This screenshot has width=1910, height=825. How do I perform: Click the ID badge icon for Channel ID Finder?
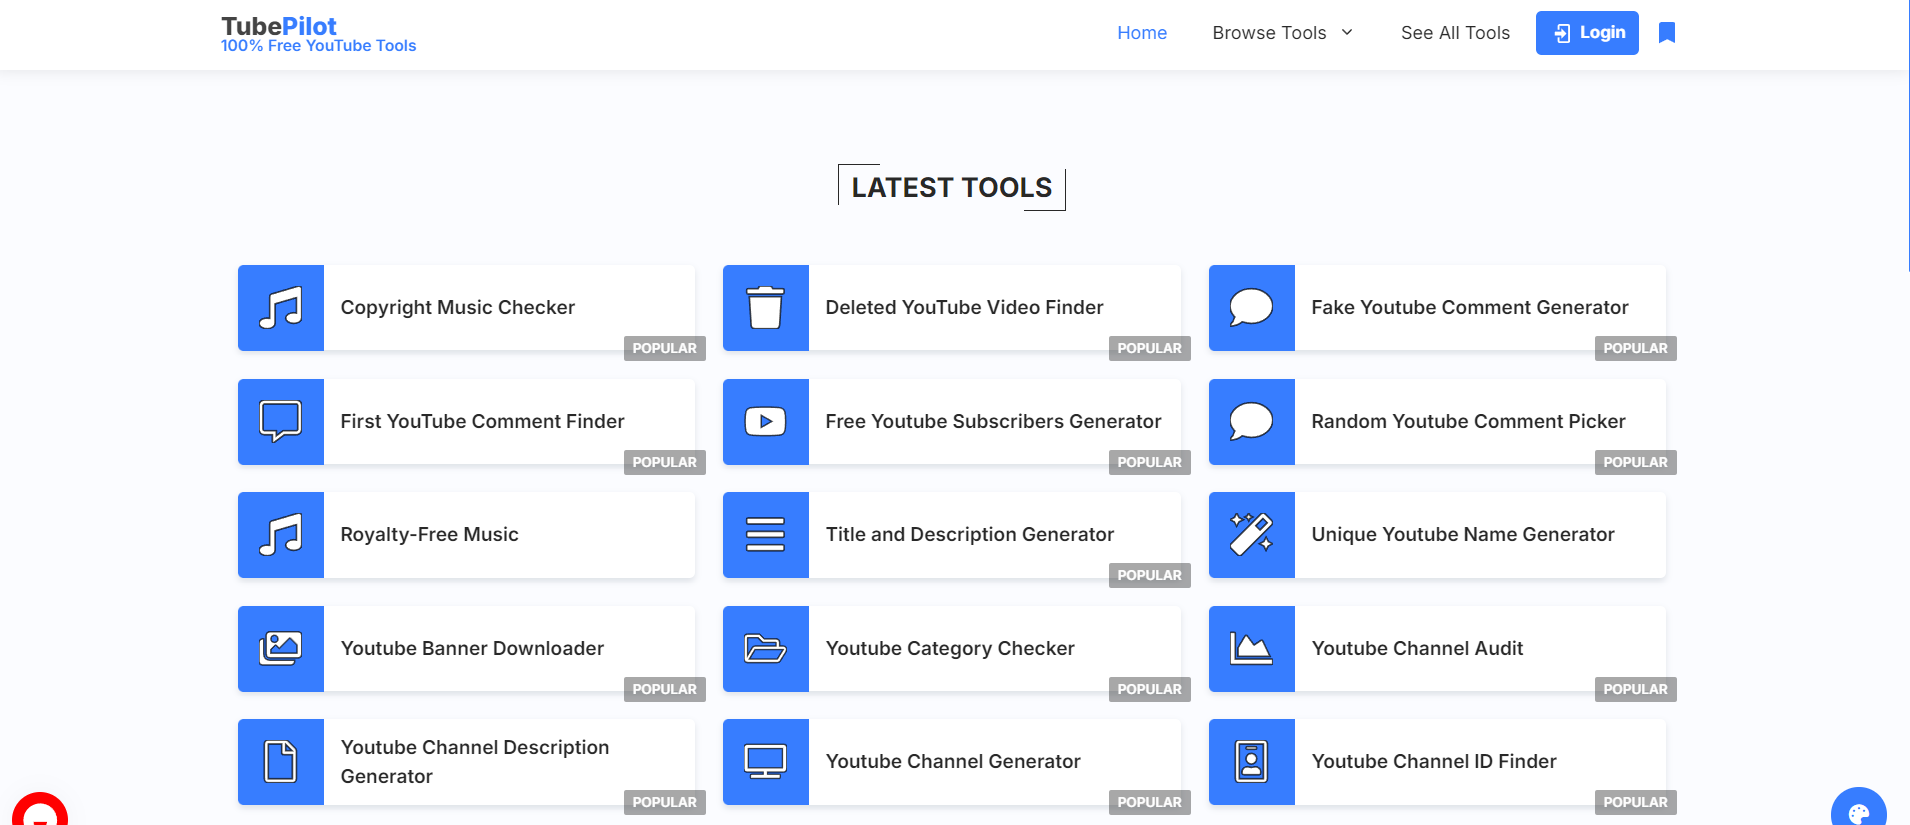[1251, 762]
